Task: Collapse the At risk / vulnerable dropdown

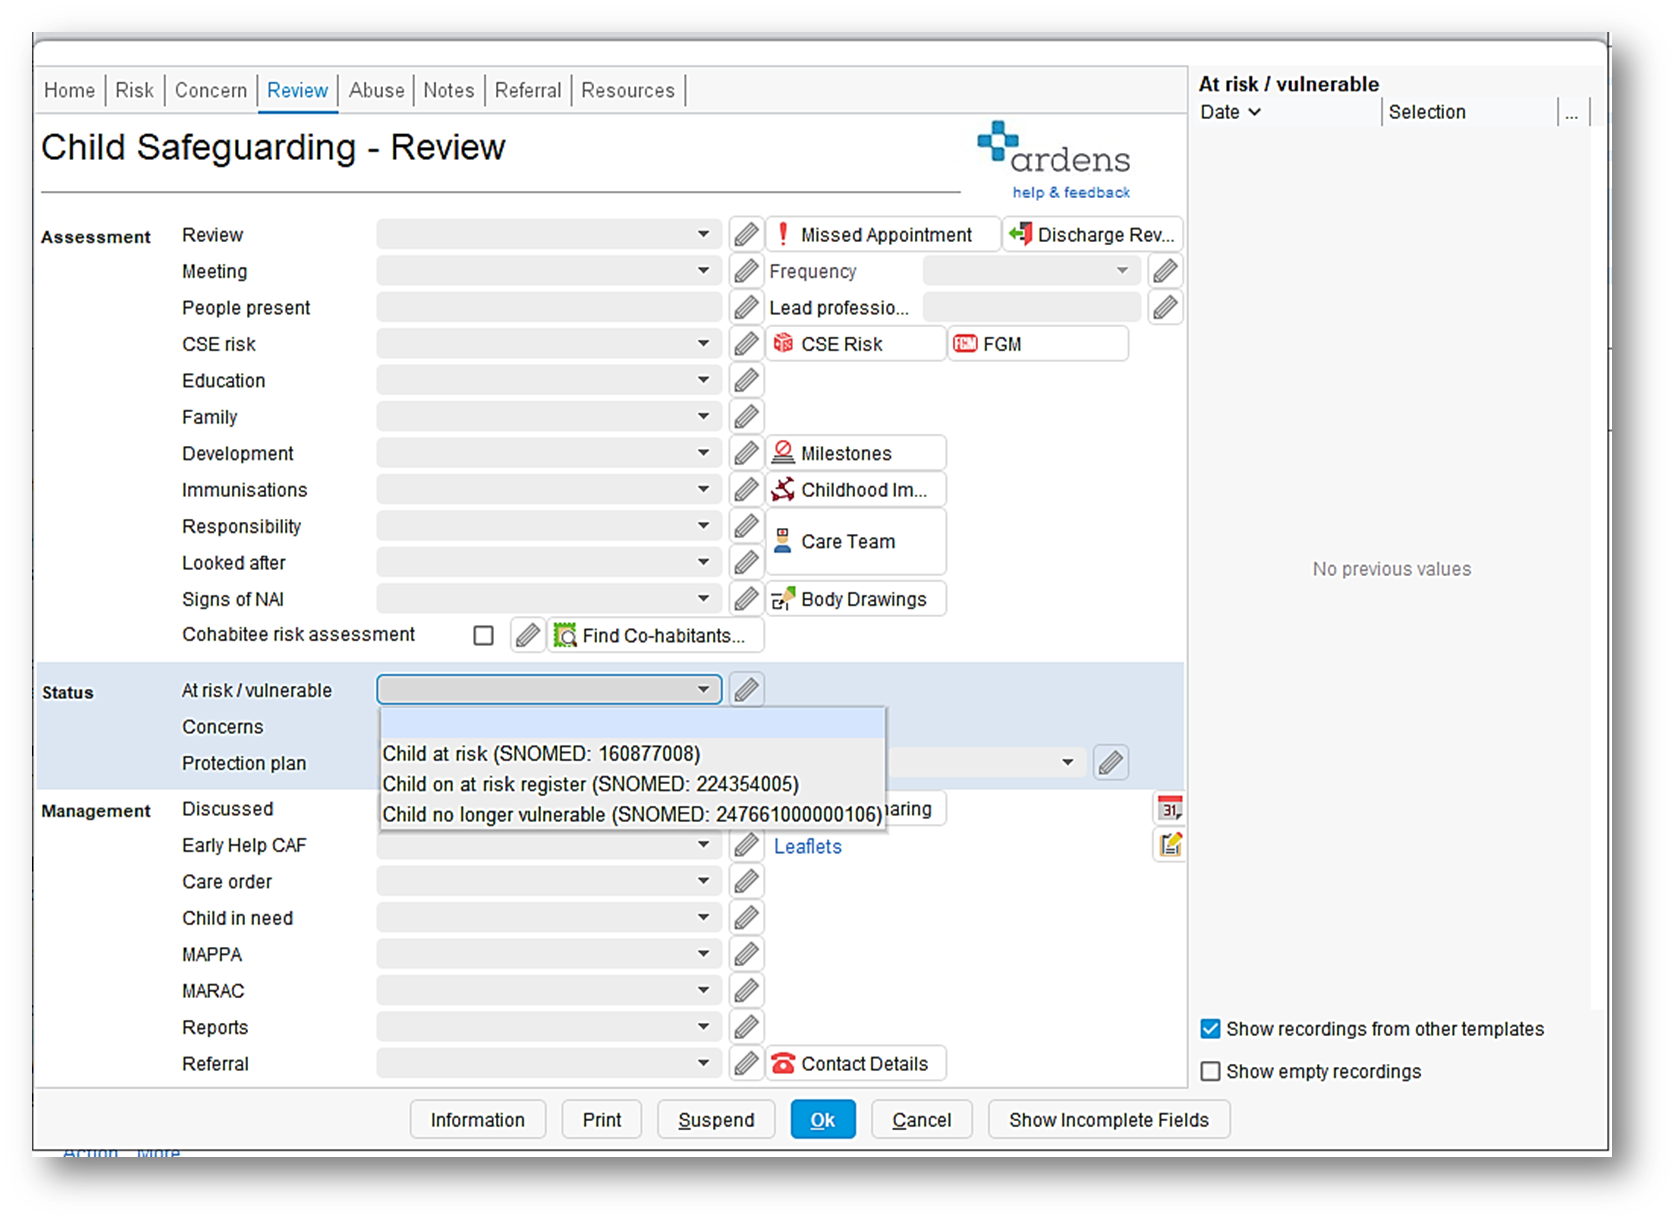Action: click(x=549, y=690)
